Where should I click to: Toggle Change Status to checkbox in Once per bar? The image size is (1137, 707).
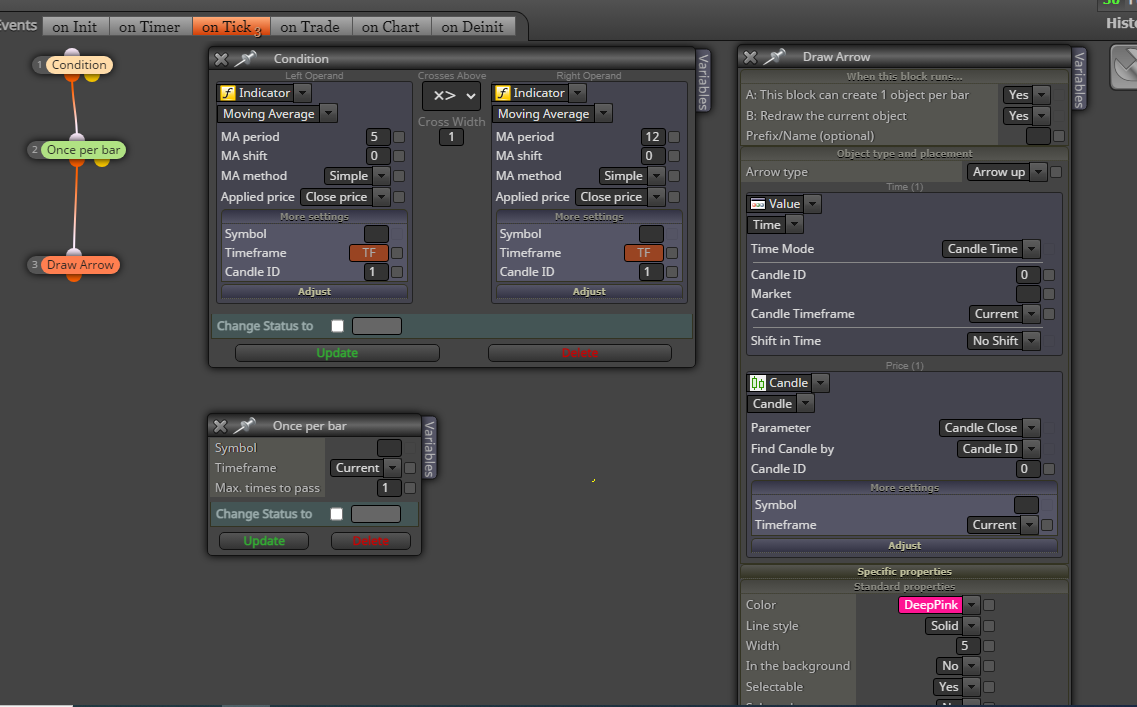(x=336, y=514)
